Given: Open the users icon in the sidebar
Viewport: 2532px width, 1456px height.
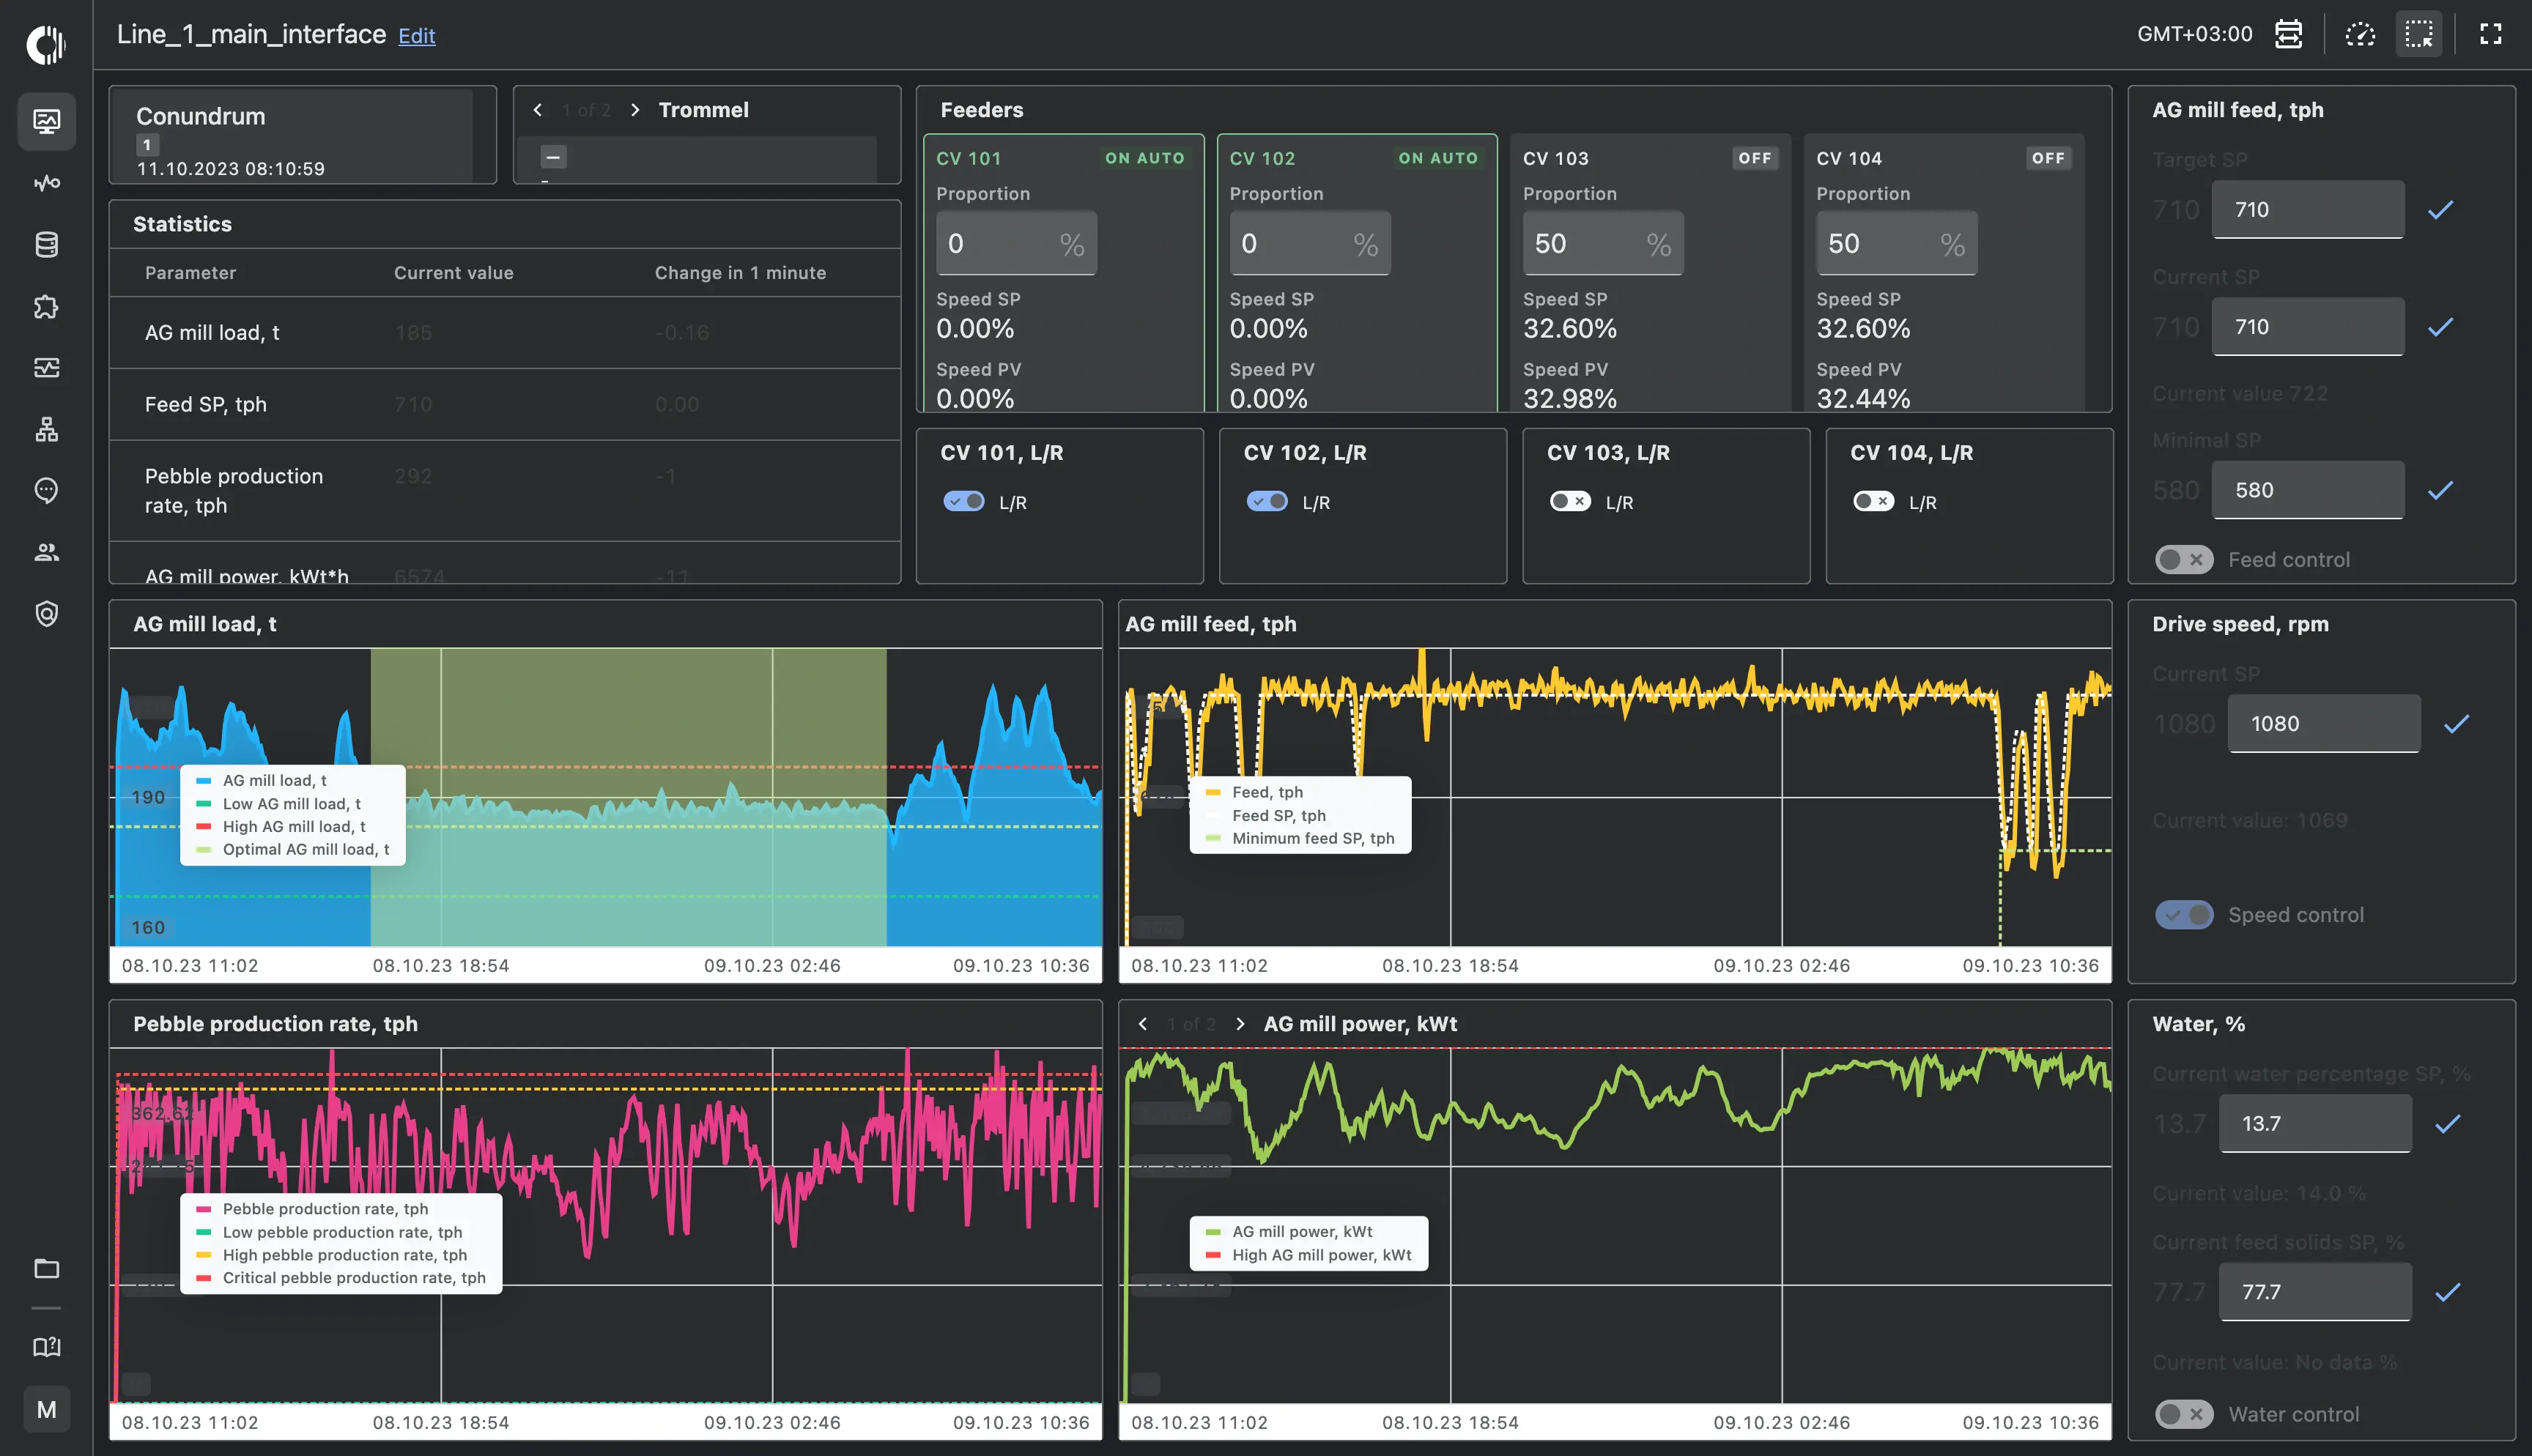Looking at the screenshot, I should point(46,552).
